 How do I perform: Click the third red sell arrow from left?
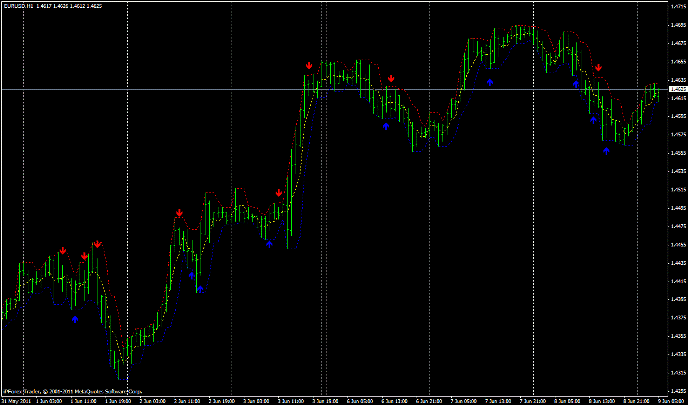(x=97, y=244)
